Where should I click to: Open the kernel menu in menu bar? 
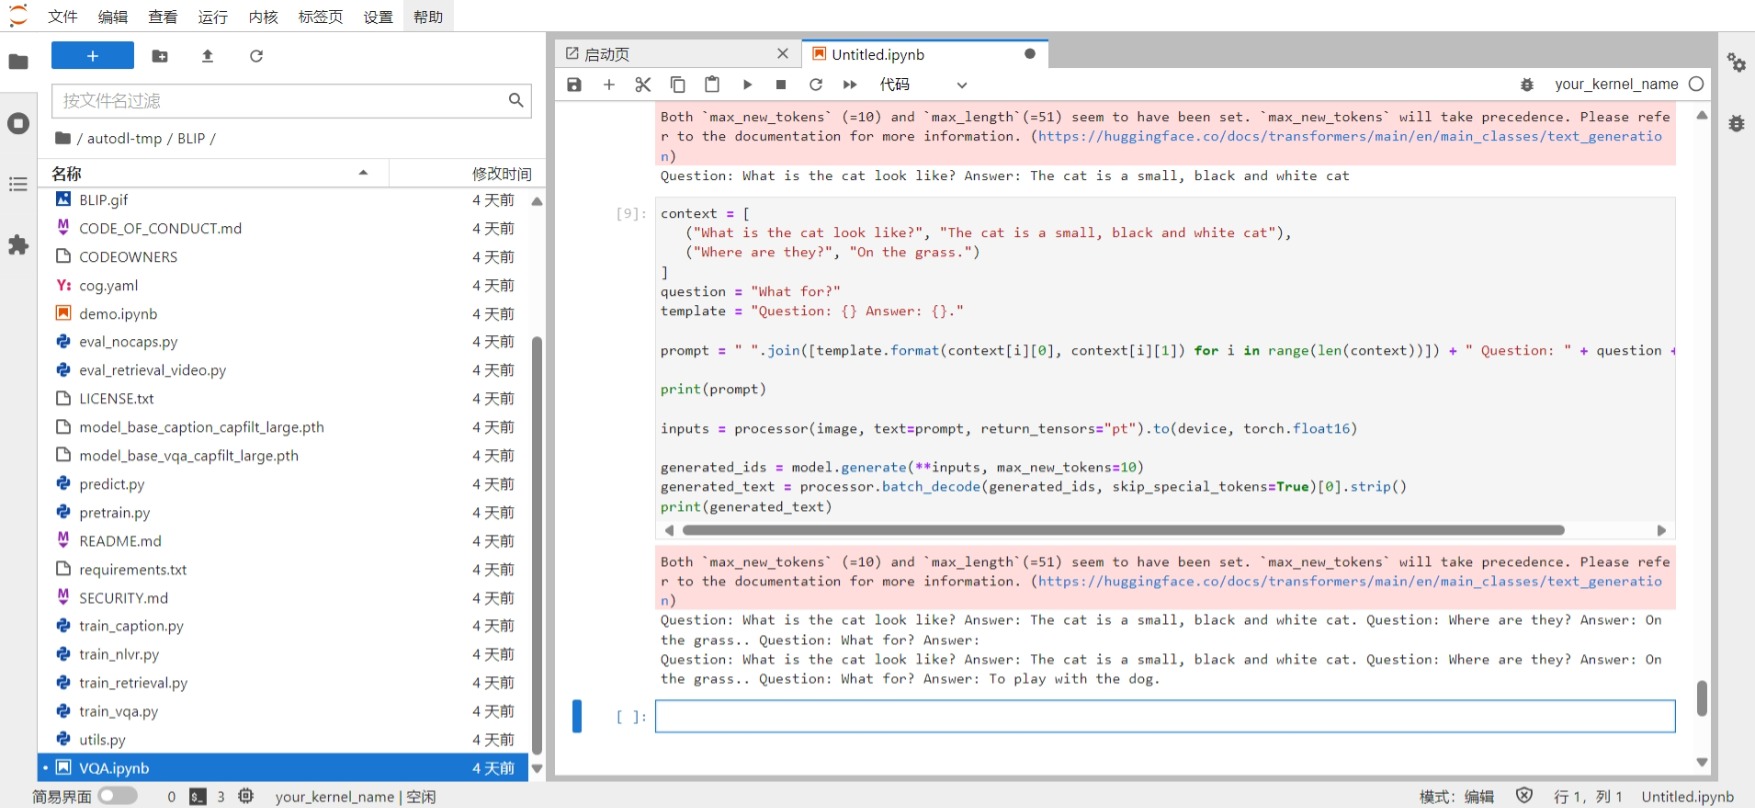click(263, 17)
